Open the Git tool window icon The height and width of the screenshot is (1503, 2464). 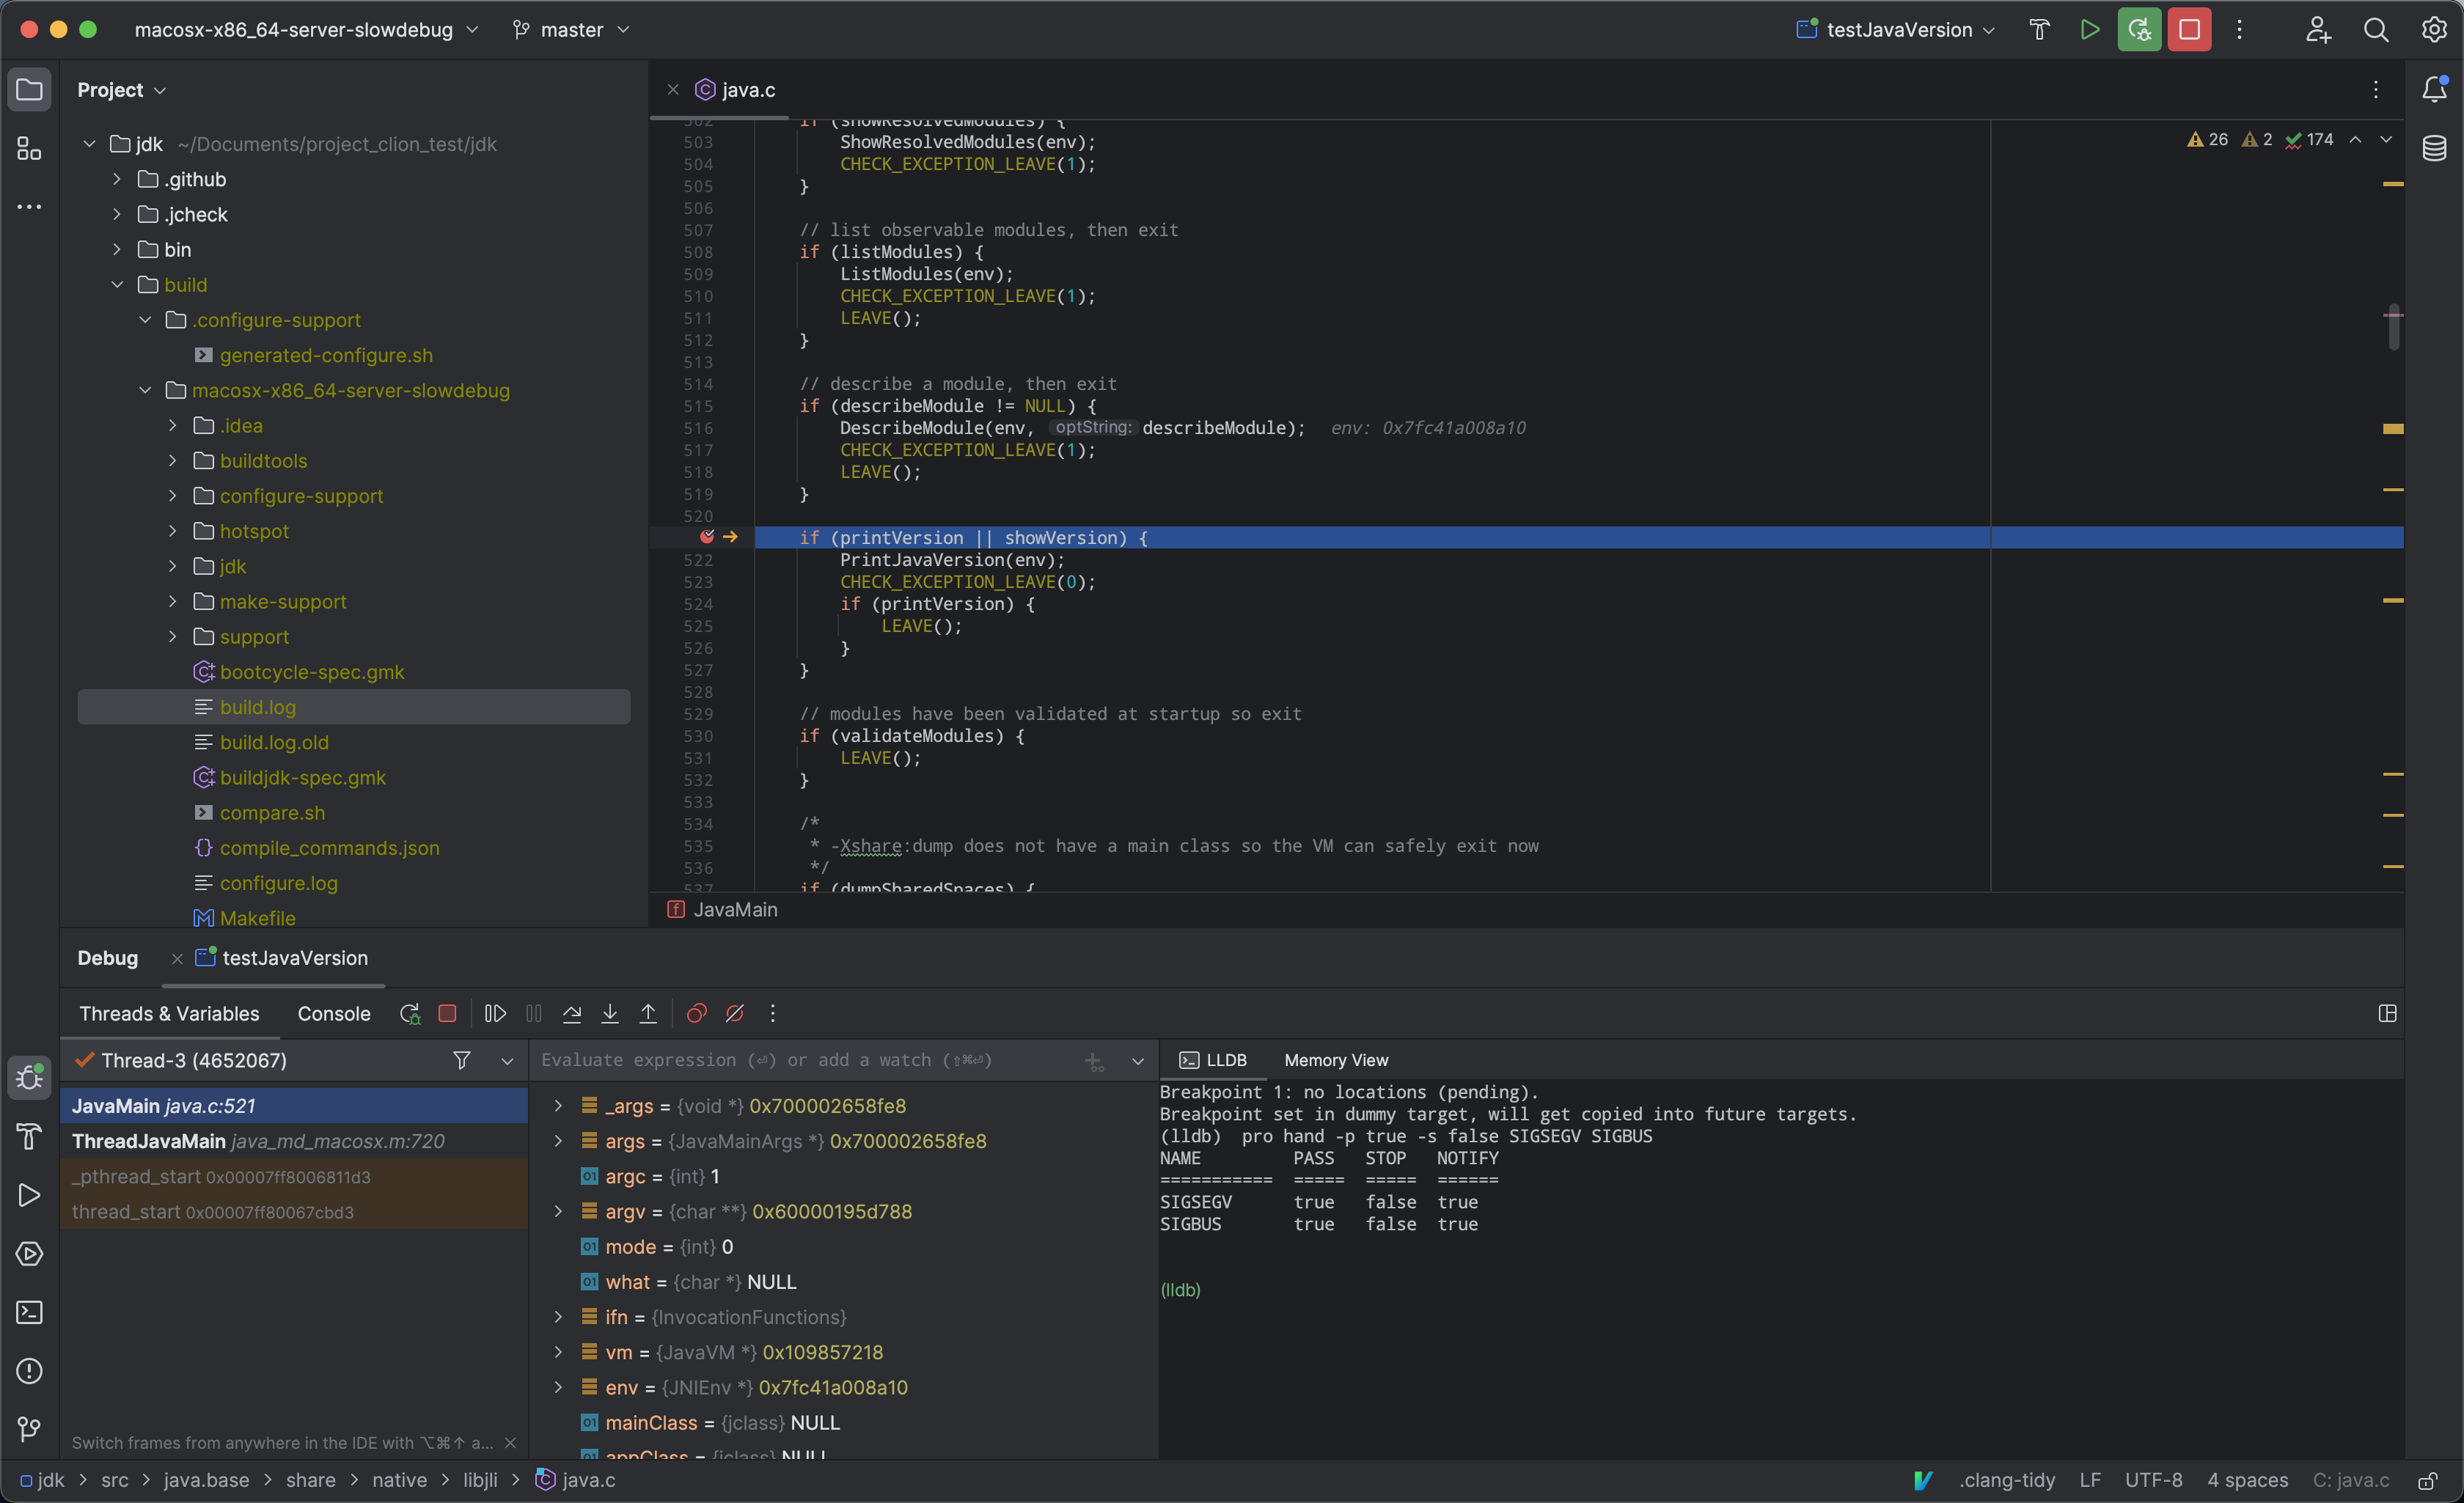click(x=29, y=1429)
